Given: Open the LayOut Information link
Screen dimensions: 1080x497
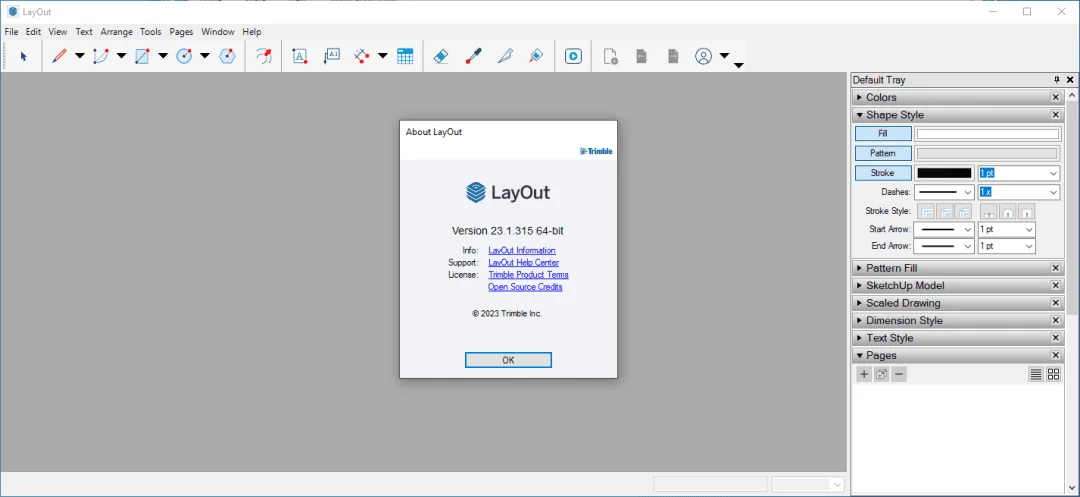Looking at the screenshot, I should 522,251.
